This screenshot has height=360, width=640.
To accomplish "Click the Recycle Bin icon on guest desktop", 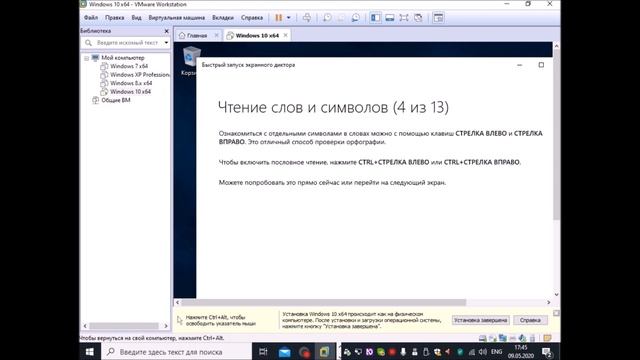I will tap(191, 57).
